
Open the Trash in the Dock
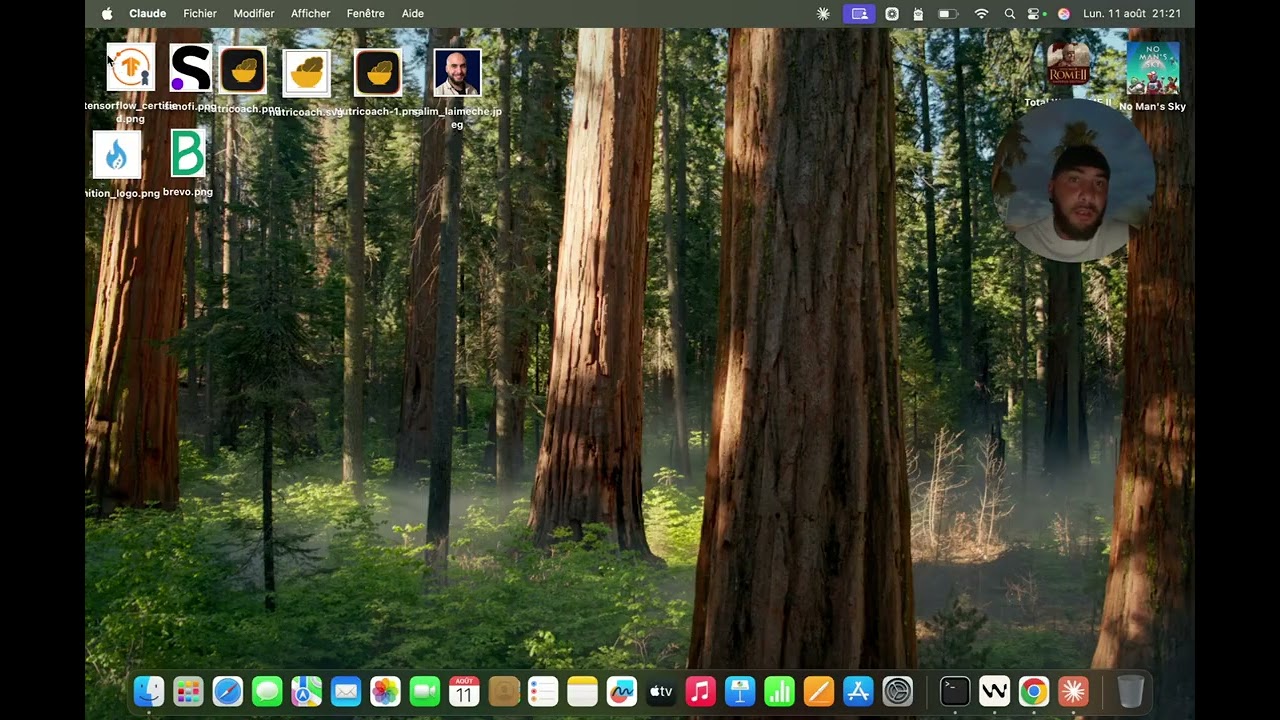point(1130,691)
